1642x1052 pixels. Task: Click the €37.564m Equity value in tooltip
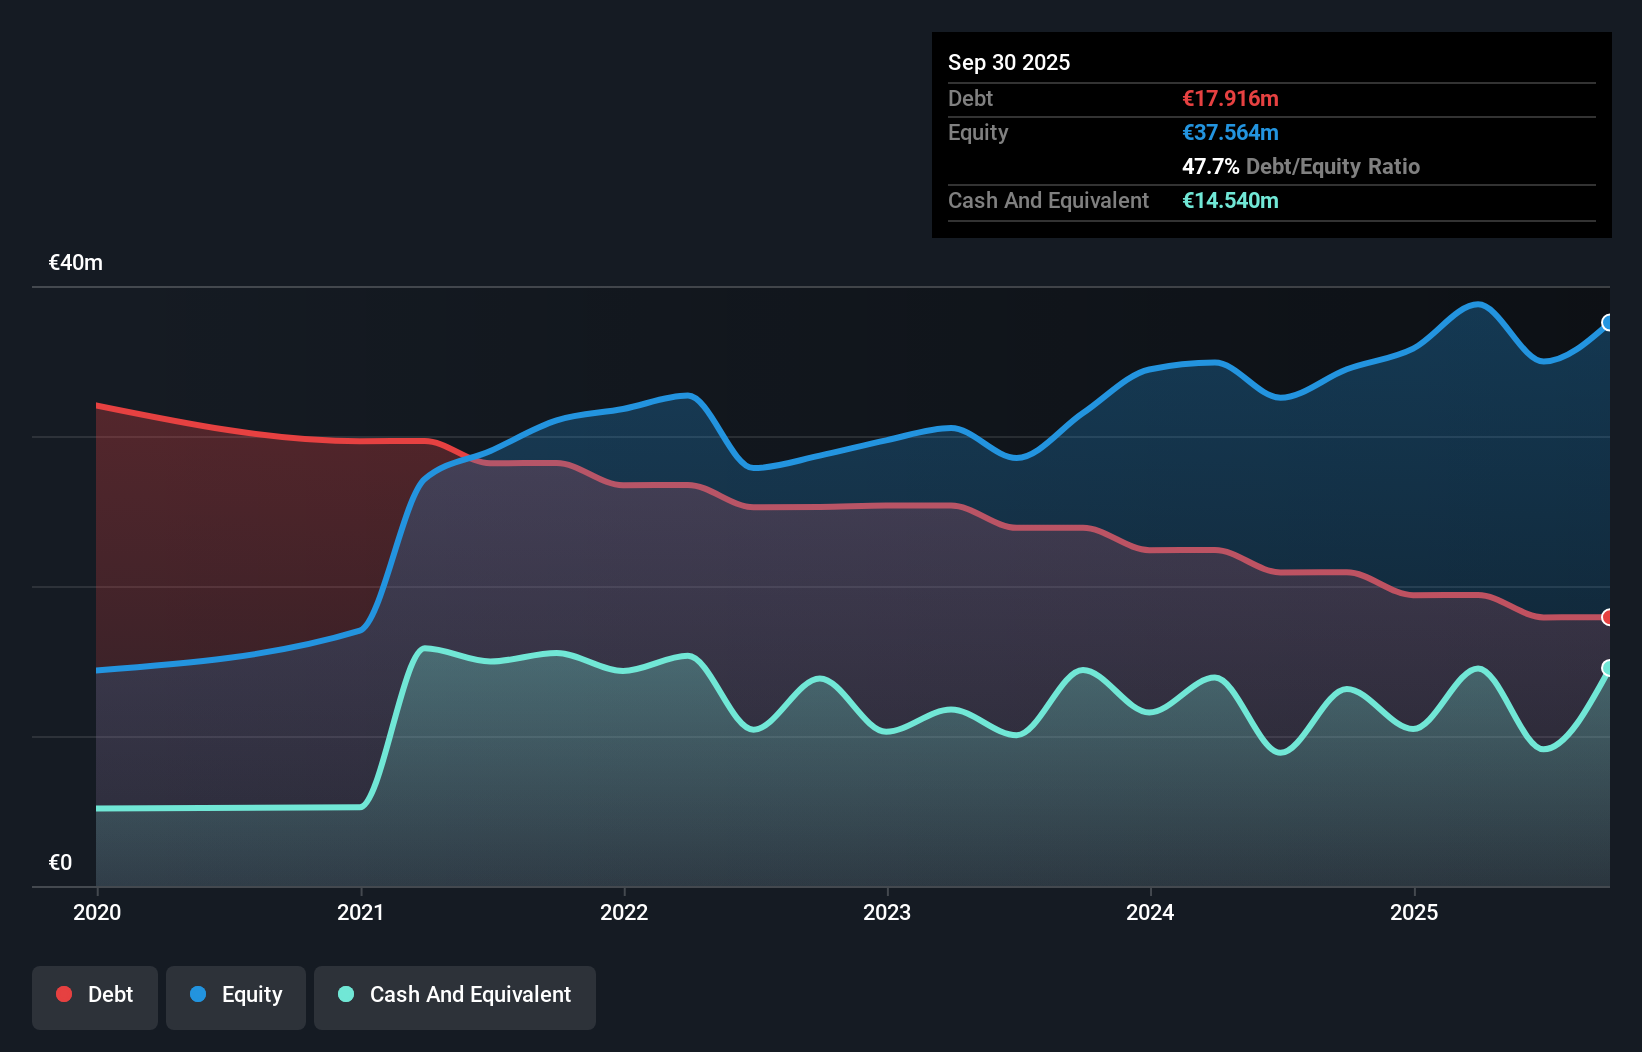click(1231, 132)
